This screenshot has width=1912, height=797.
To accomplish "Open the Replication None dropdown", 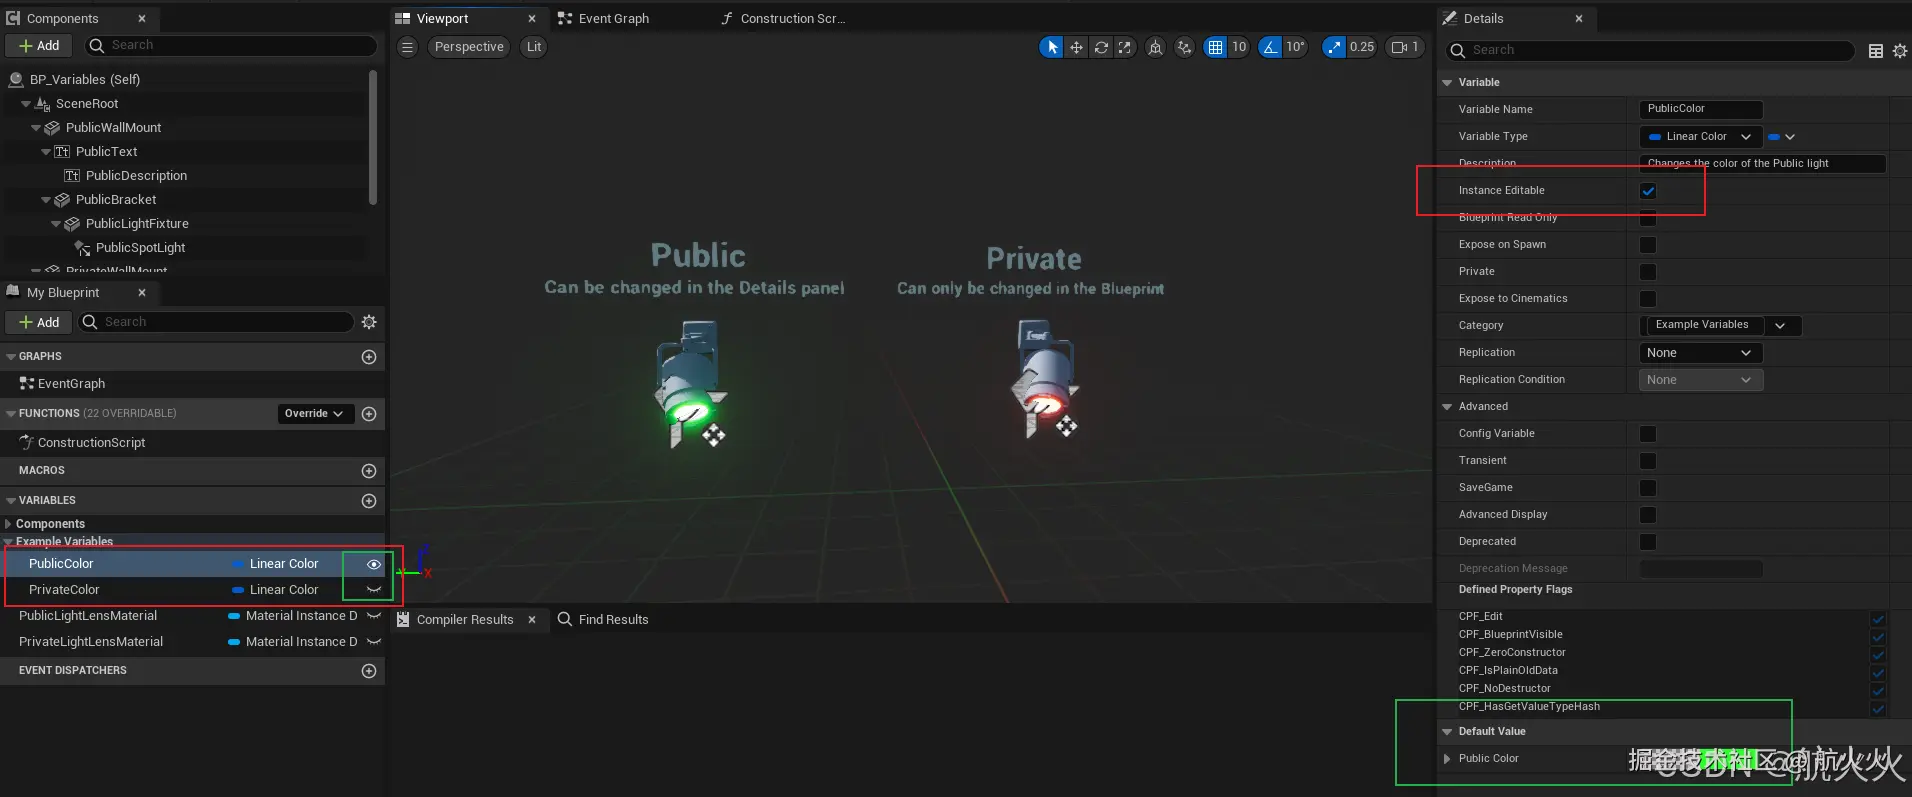I will tap(1701, 353).
